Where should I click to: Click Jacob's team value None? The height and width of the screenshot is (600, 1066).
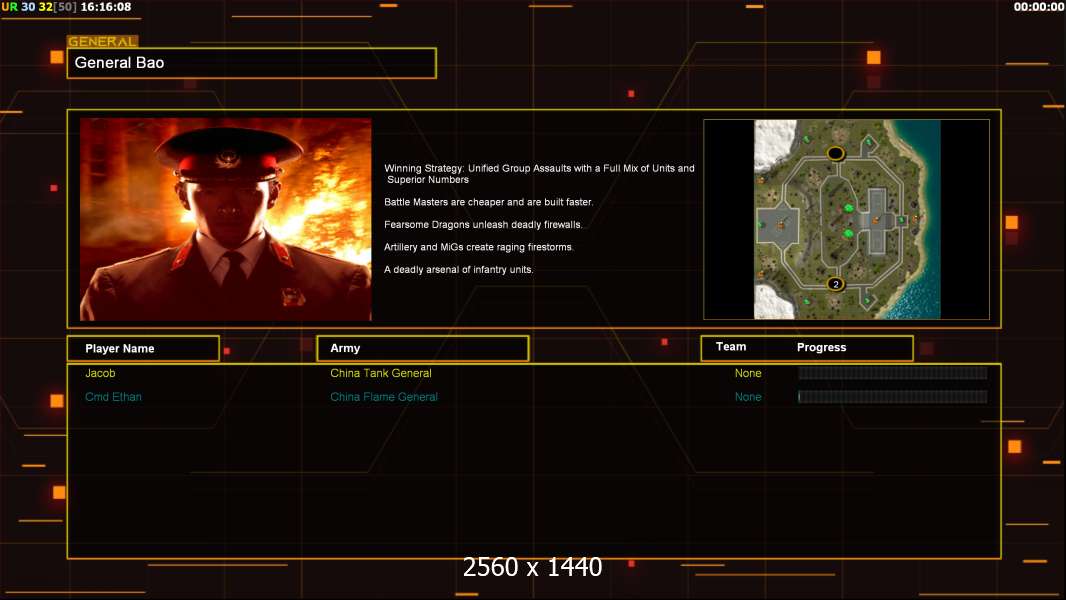(x=748, y=373)
